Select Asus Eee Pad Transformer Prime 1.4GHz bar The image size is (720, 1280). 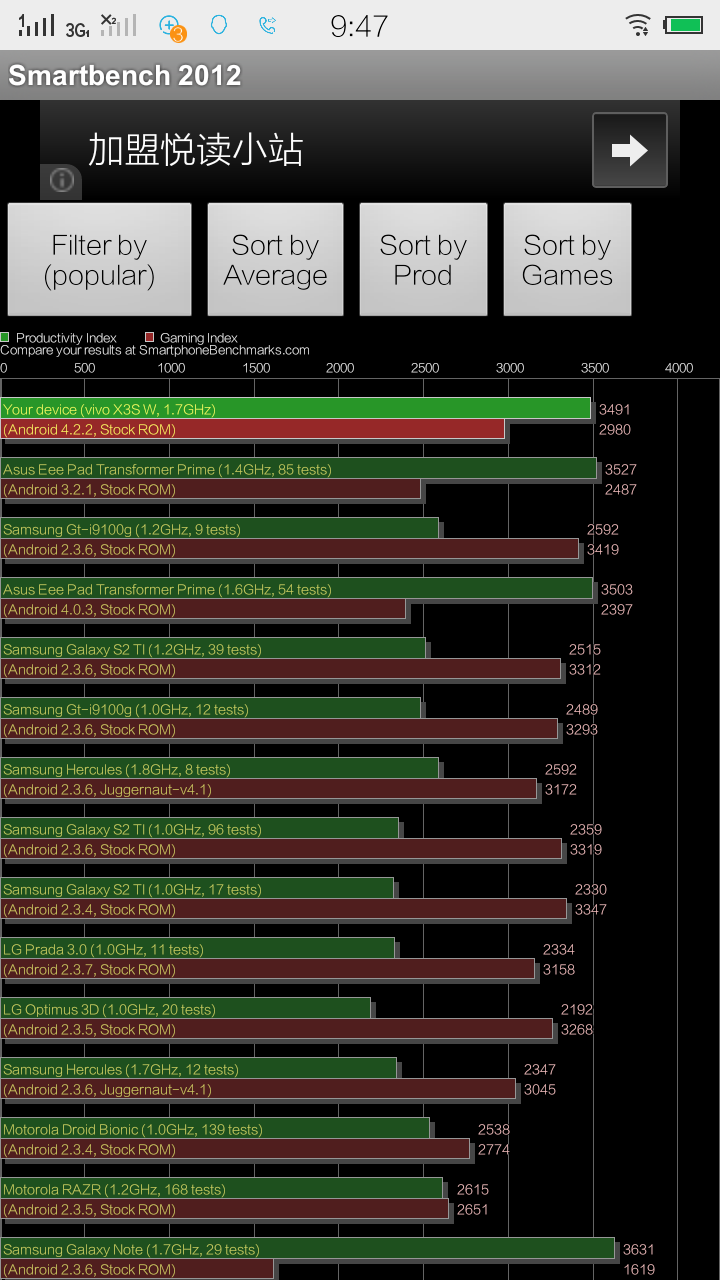(x=298, y=469)
